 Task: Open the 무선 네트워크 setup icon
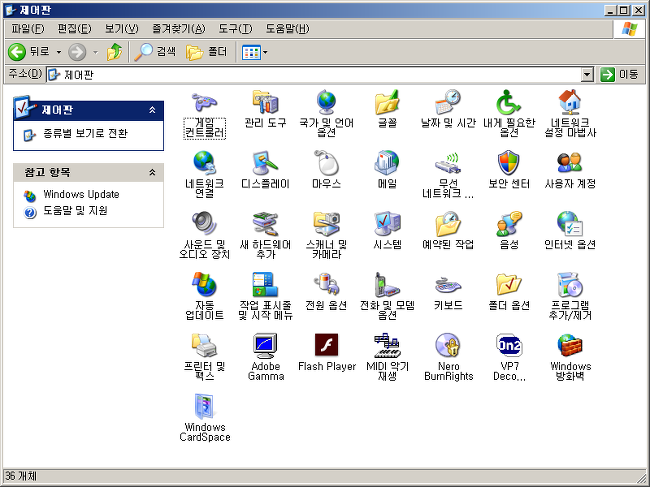(448, 163)
